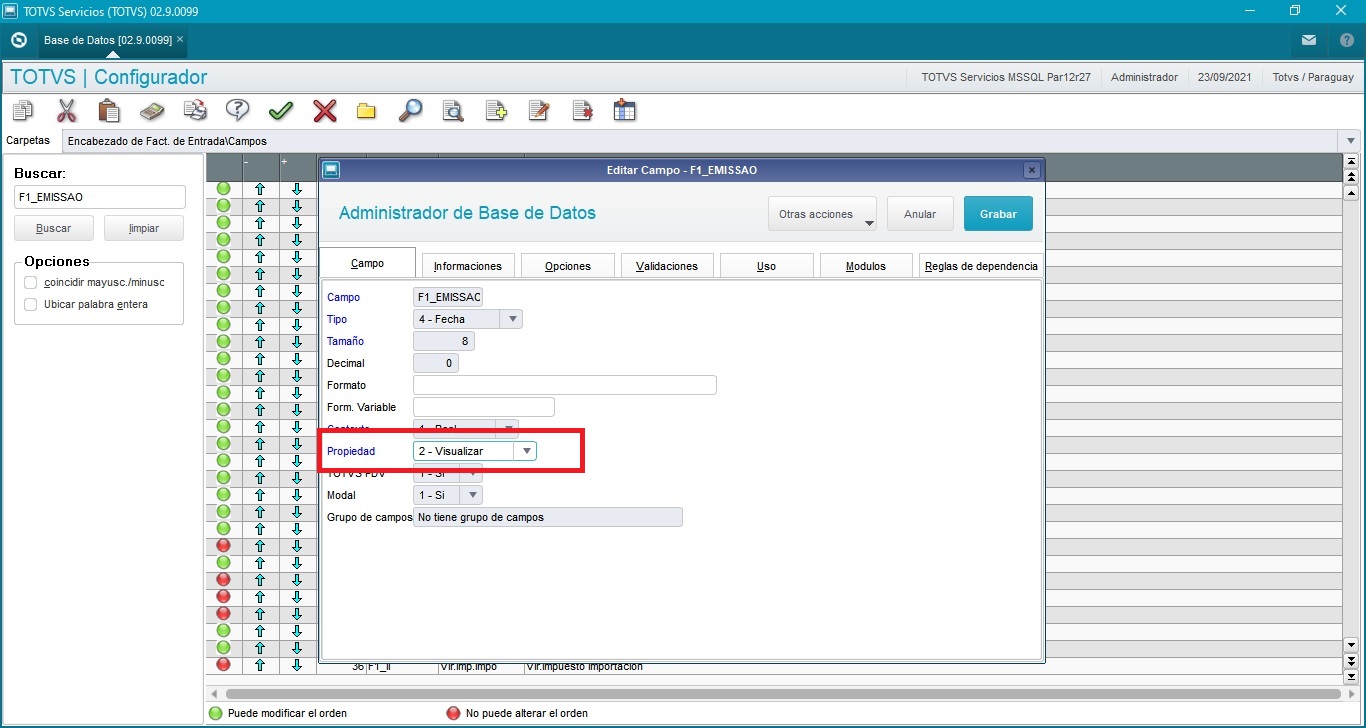Switch to the Validaciones tab
The width and height of the screenshot is (1366, 728).
tap(667, 266)
